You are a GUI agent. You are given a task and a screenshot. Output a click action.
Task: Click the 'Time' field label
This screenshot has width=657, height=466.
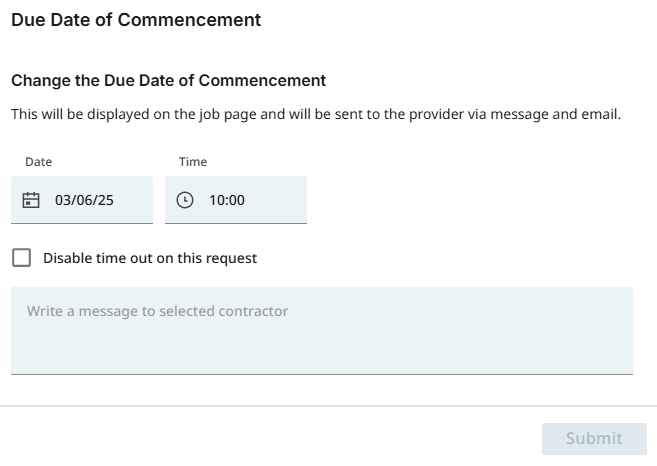click(x=193, y=162)
